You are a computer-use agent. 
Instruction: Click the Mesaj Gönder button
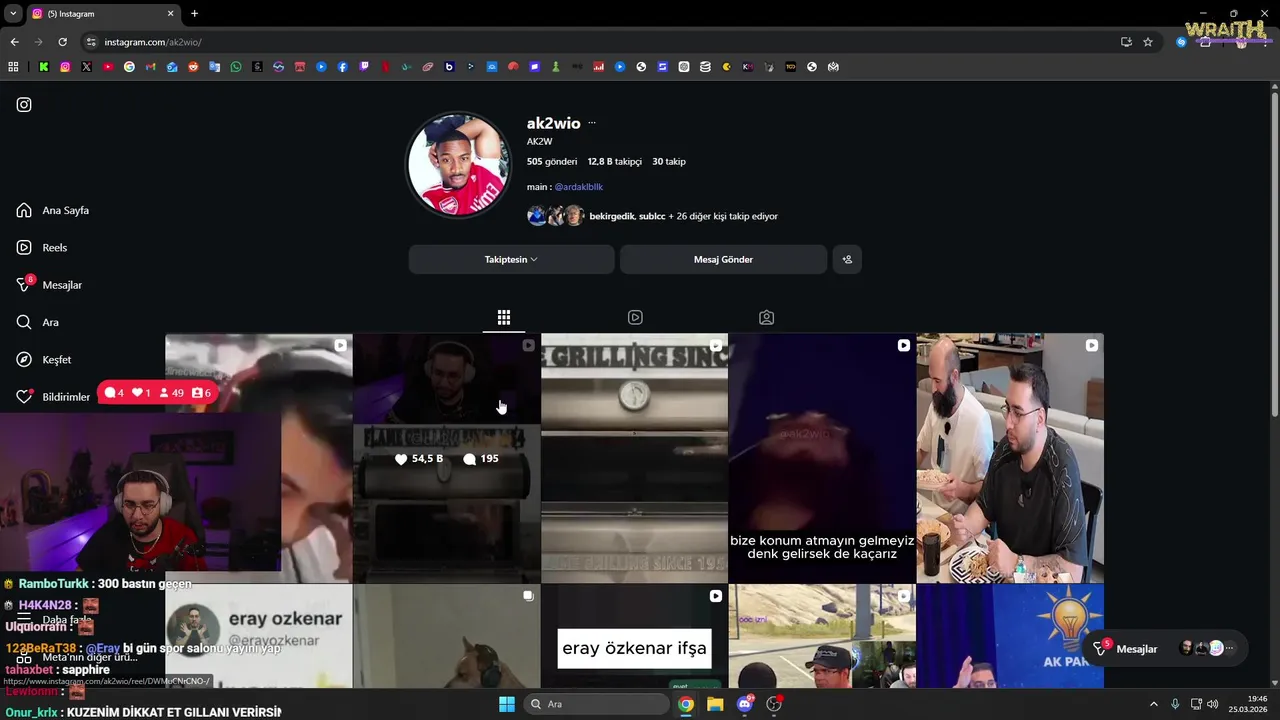coord(723,259)
